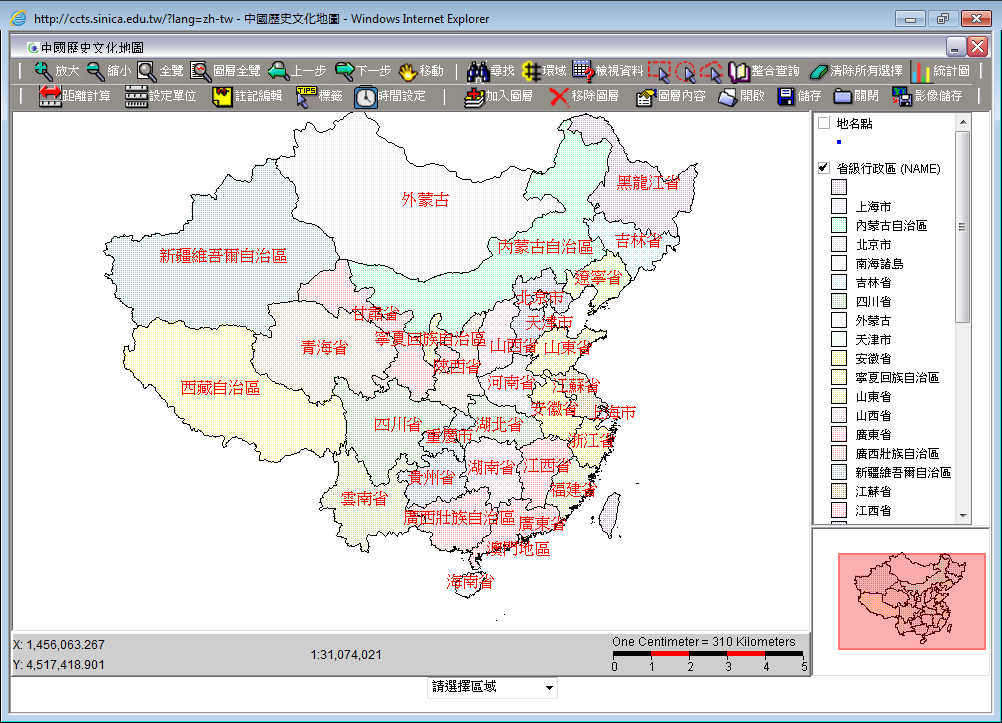The image size is (1002, 723).
Task: Open the 請選擇區域 dropdown
Action: tap(494, 687)
